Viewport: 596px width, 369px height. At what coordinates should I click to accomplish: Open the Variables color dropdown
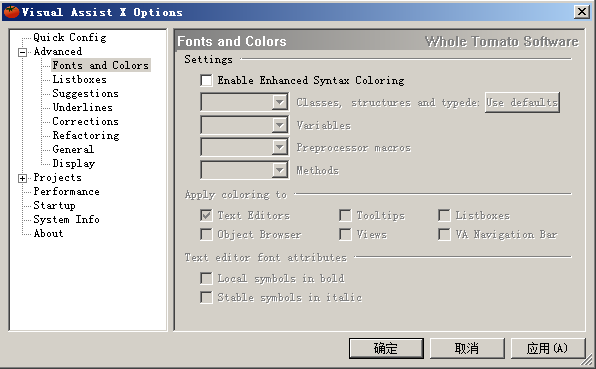point(280,125)
